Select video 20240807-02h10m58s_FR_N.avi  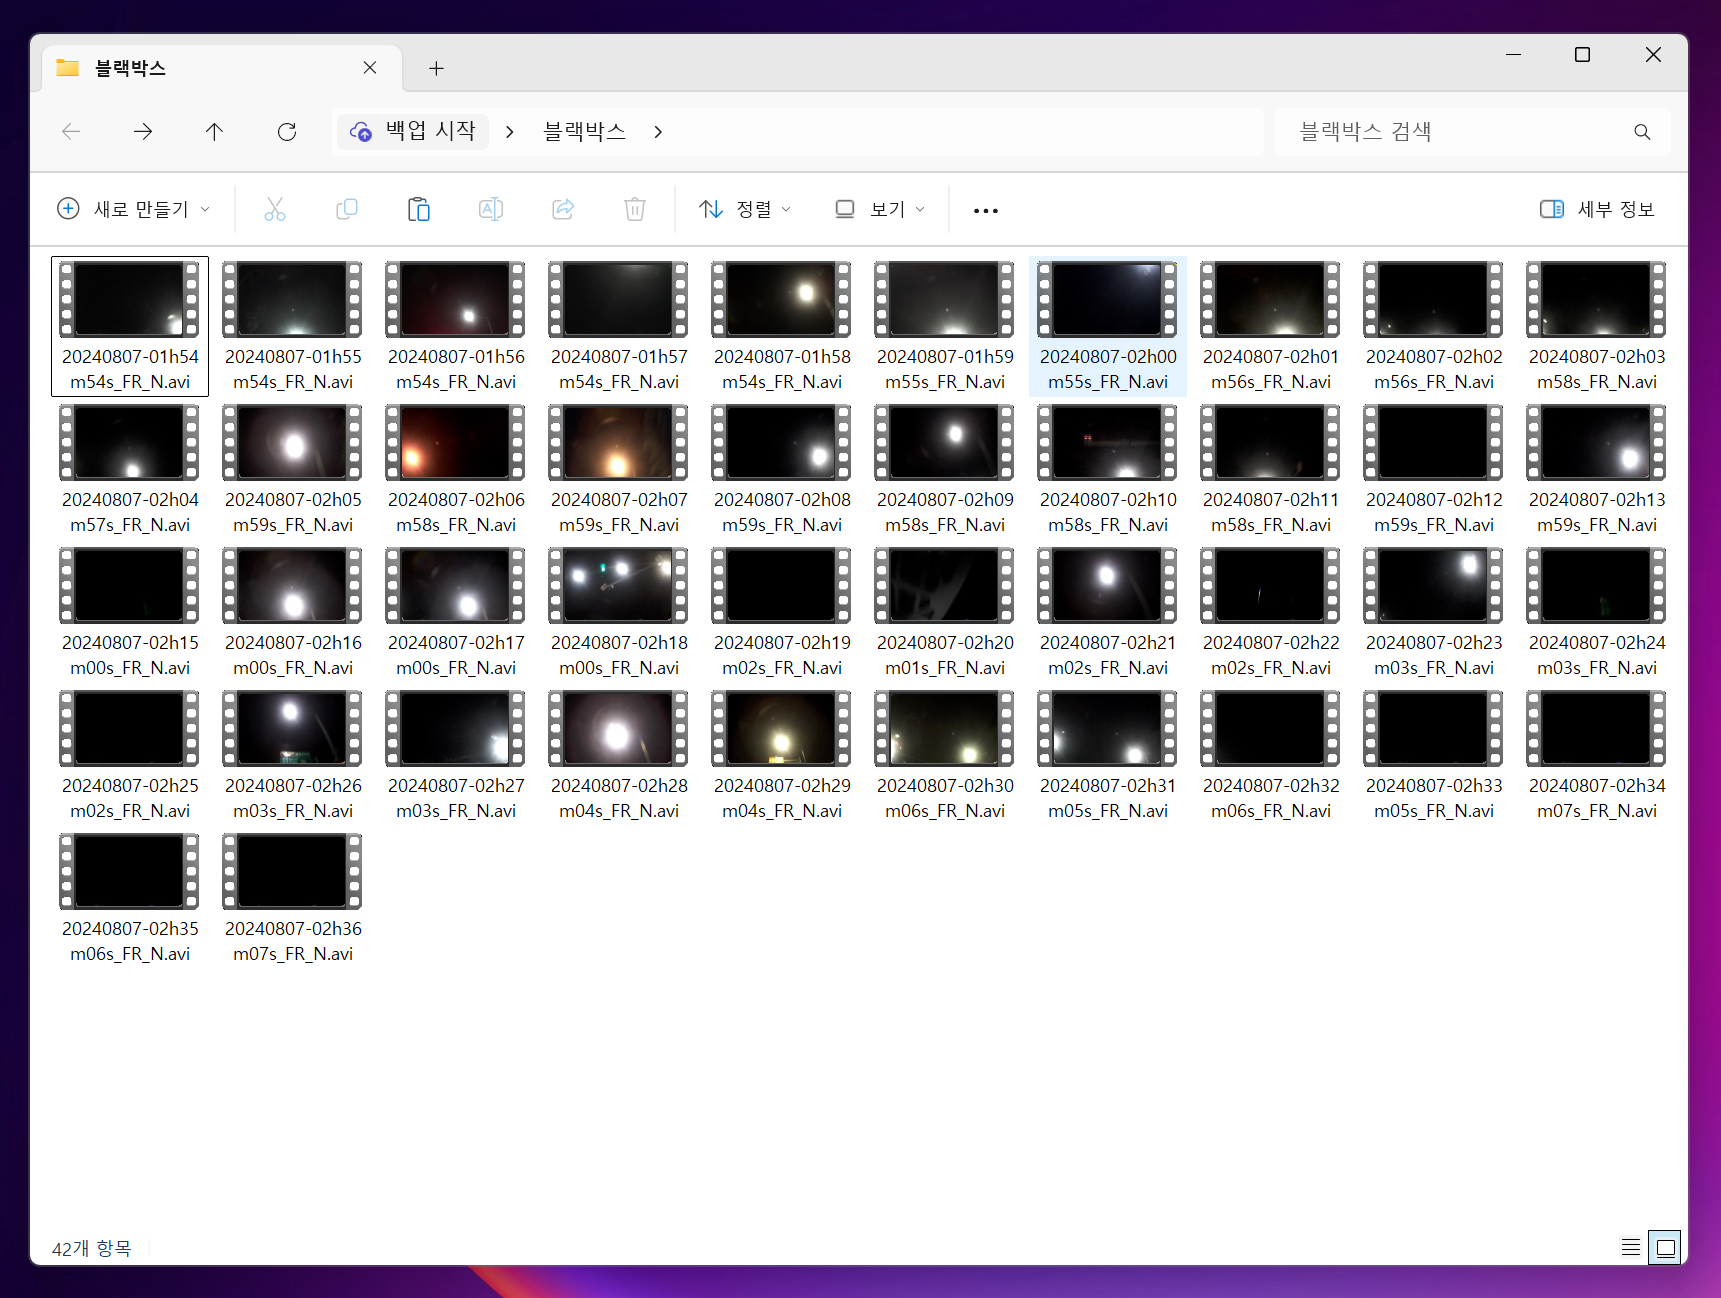1108,469
